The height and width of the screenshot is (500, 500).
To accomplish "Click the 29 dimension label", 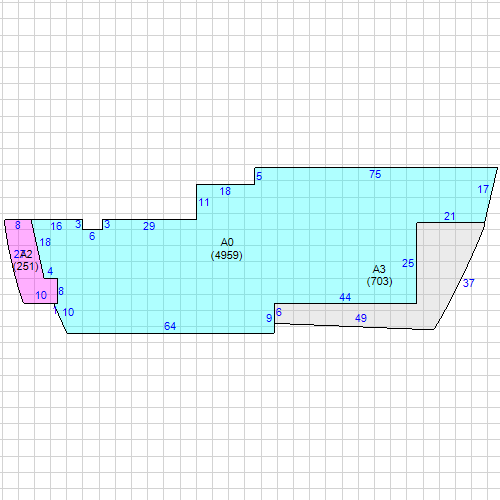I will coord(149,226).
